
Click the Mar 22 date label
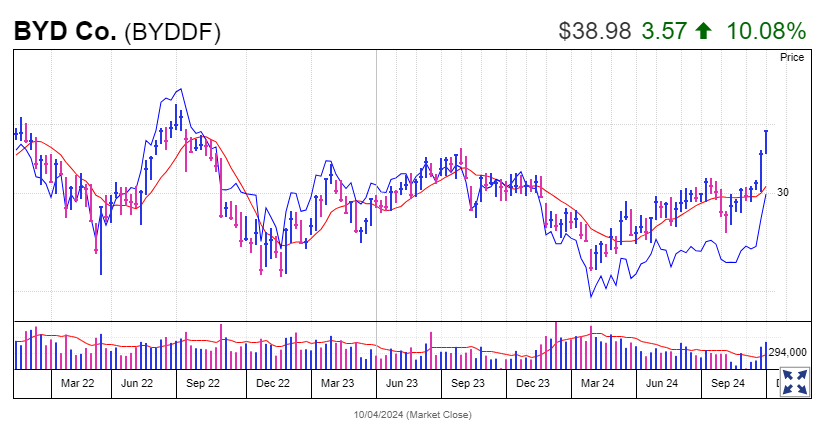(77, 383)
